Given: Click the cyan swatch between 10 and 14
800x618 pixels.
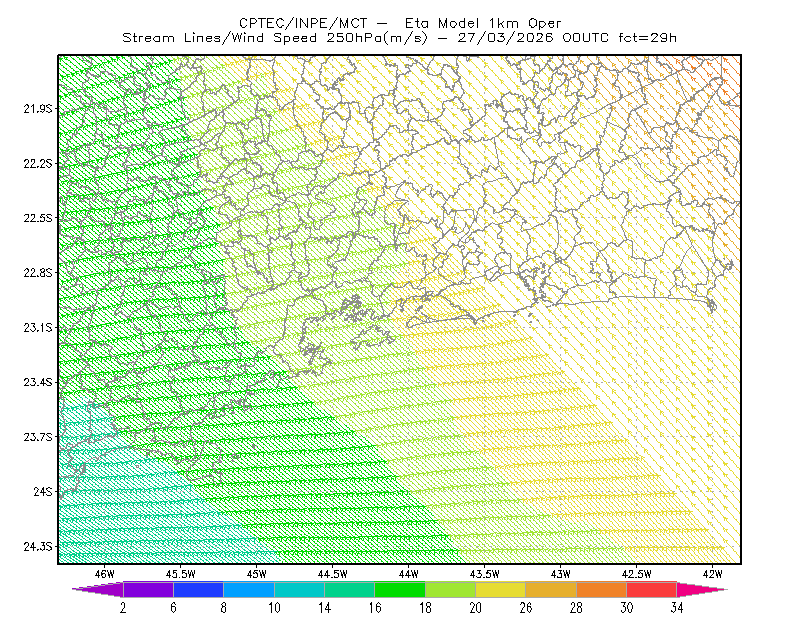Looking at the screenshot, I should [299, 589].
